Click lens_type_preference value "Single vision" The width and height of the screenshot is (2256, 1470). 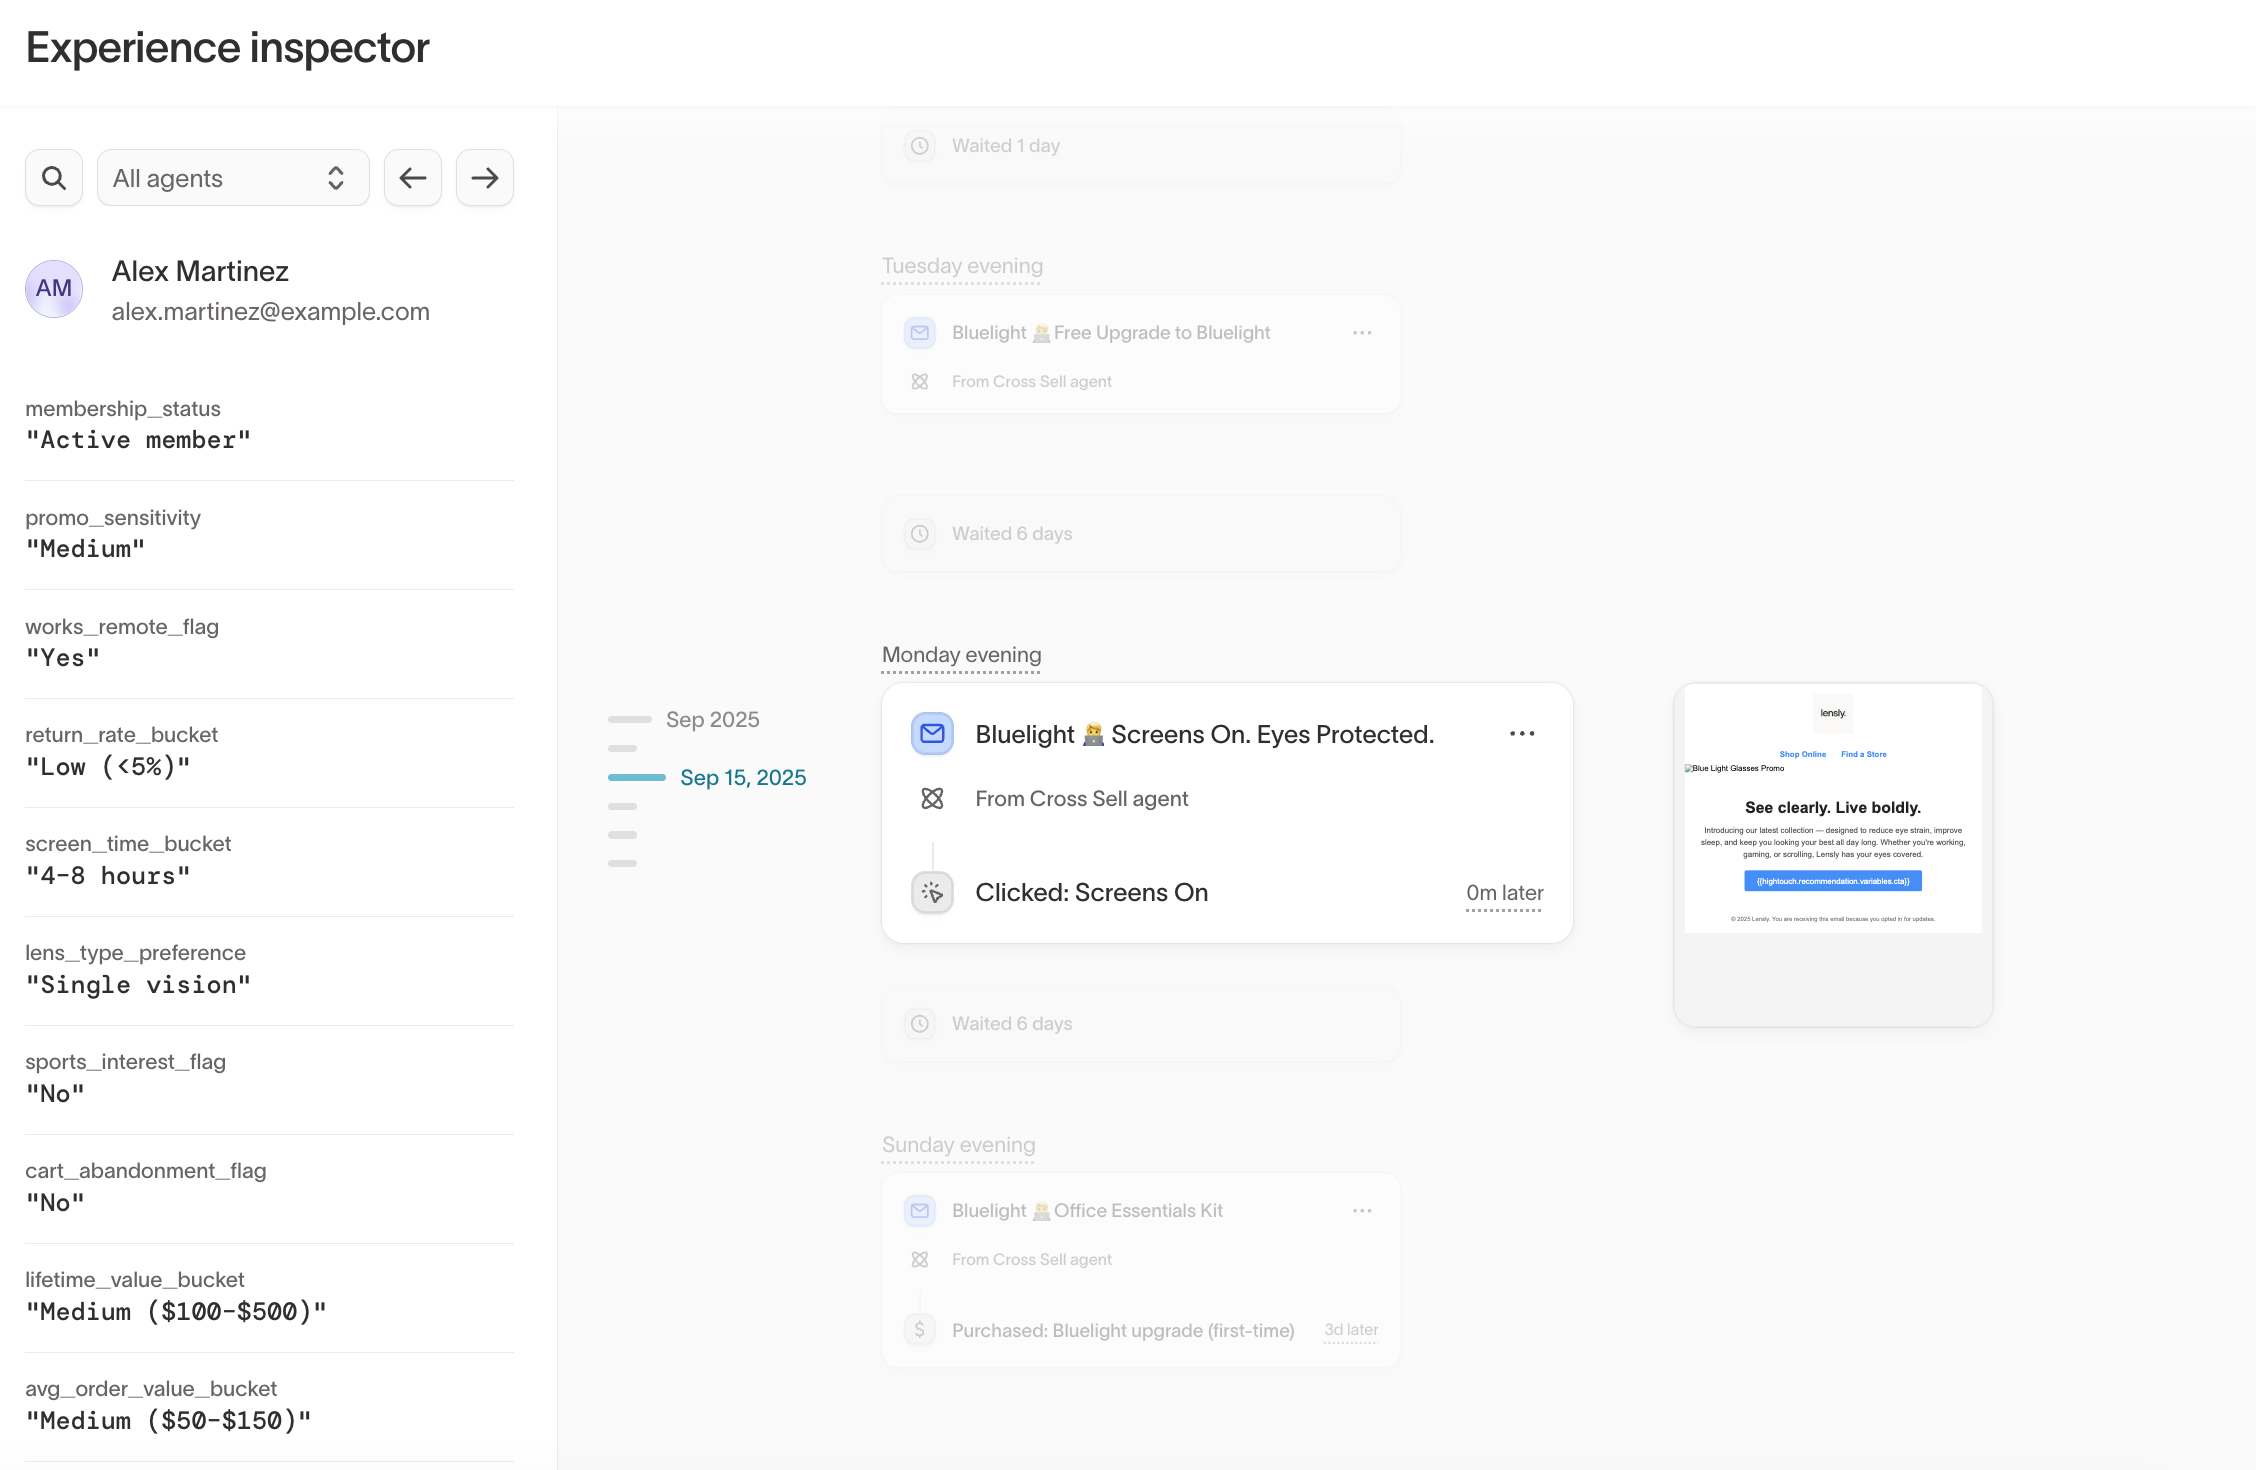(x=138, y=985)
